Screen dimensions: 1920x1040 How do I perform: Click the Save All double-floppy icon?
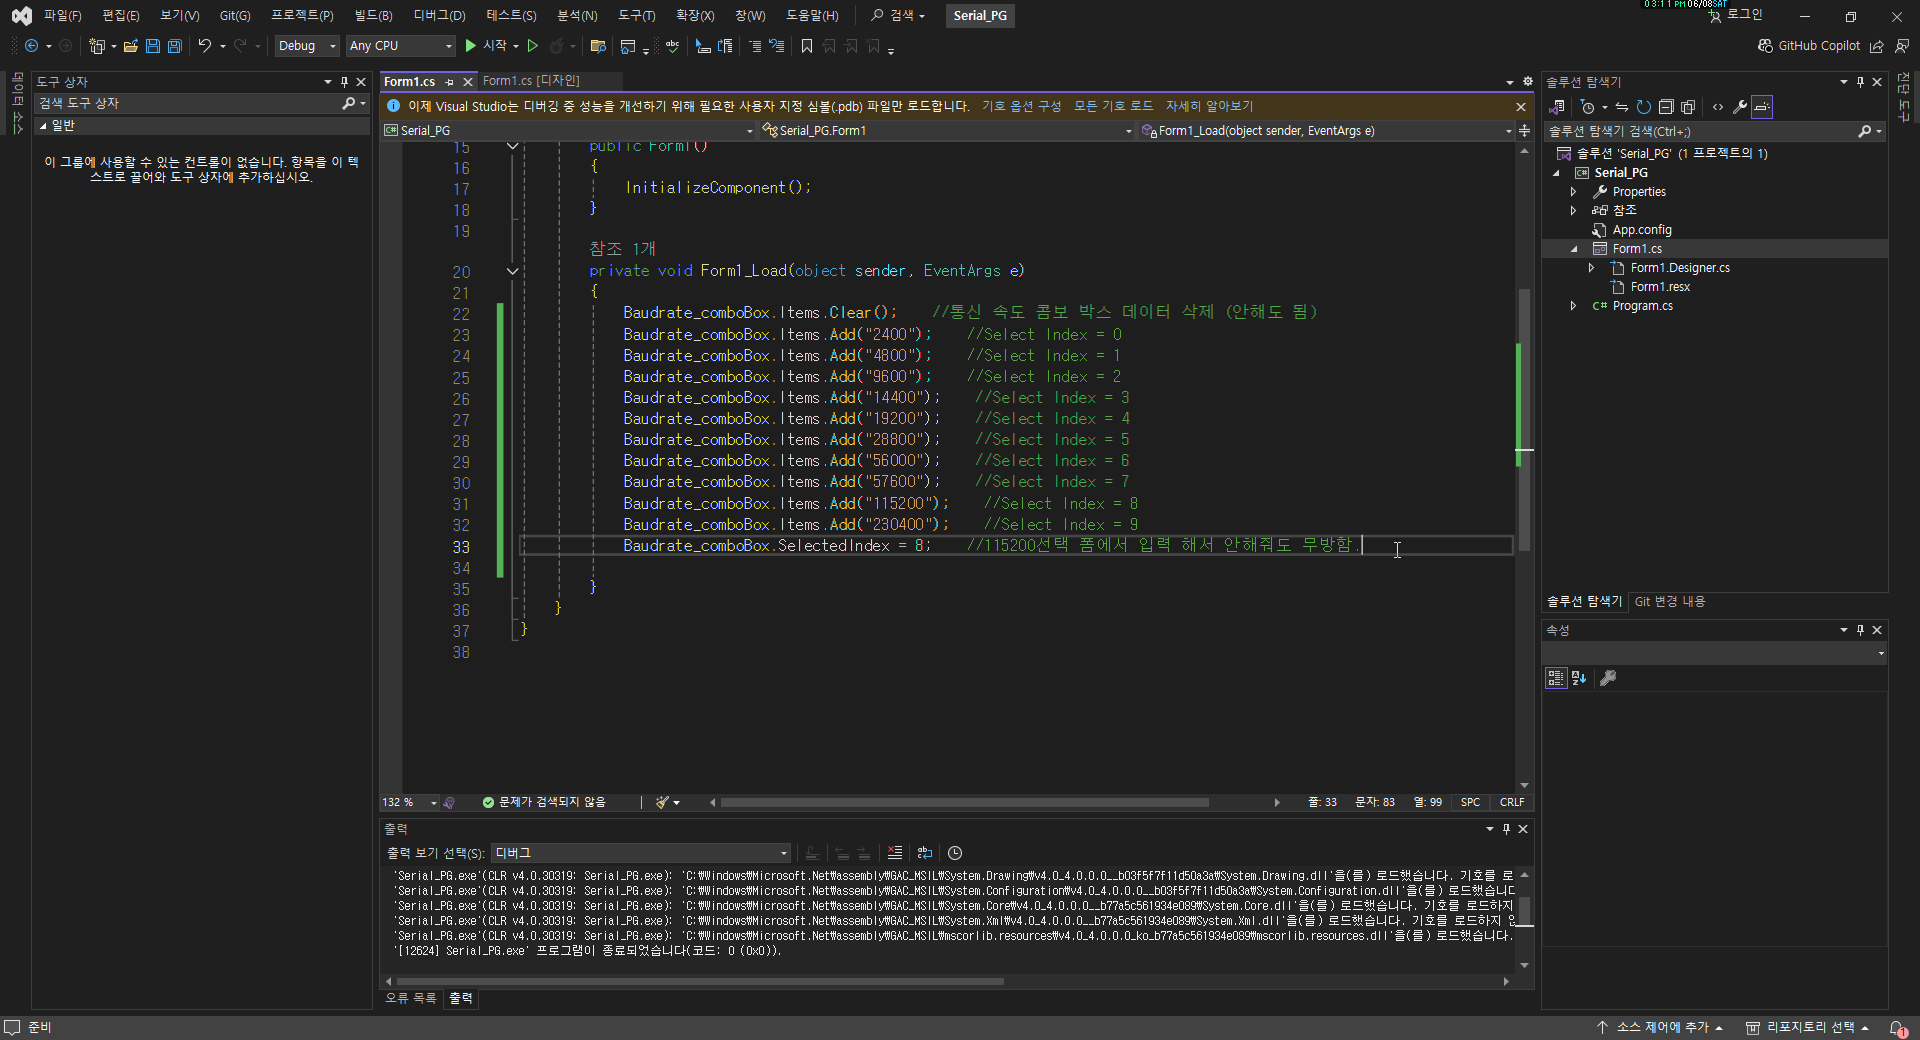tap(174, 46)
